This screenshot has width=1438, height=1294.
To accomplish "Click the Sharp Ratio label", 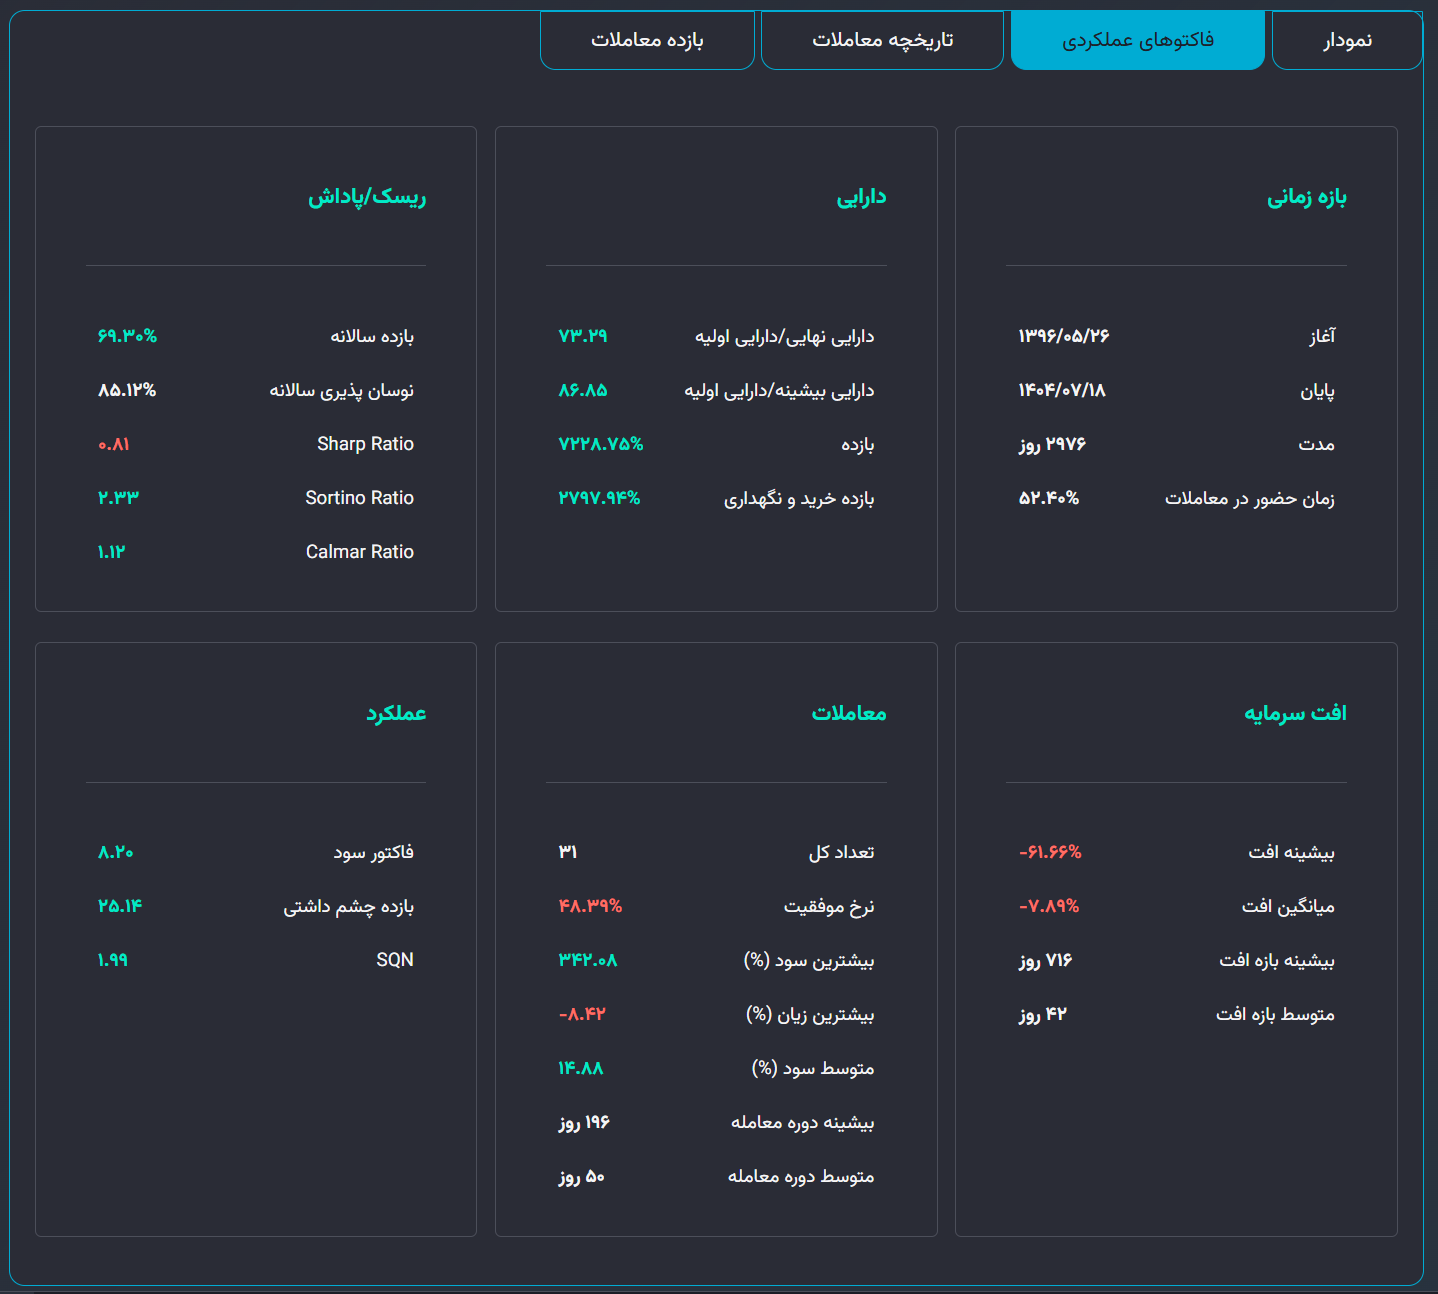I will pyautogui.click(x=365, y=444).
